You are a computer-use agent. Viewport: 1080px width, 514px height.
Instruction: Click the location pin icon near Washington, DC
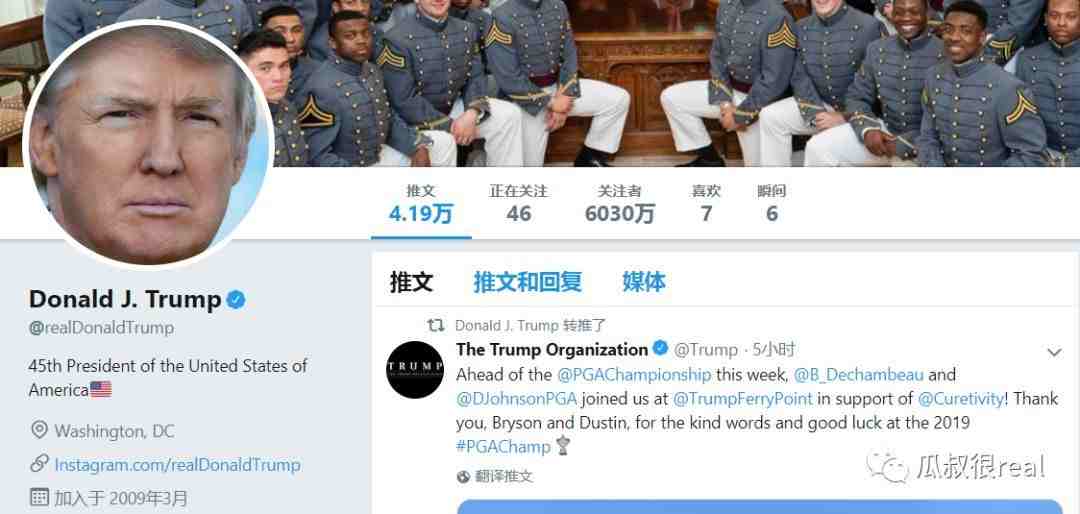(x=39, y=431)
